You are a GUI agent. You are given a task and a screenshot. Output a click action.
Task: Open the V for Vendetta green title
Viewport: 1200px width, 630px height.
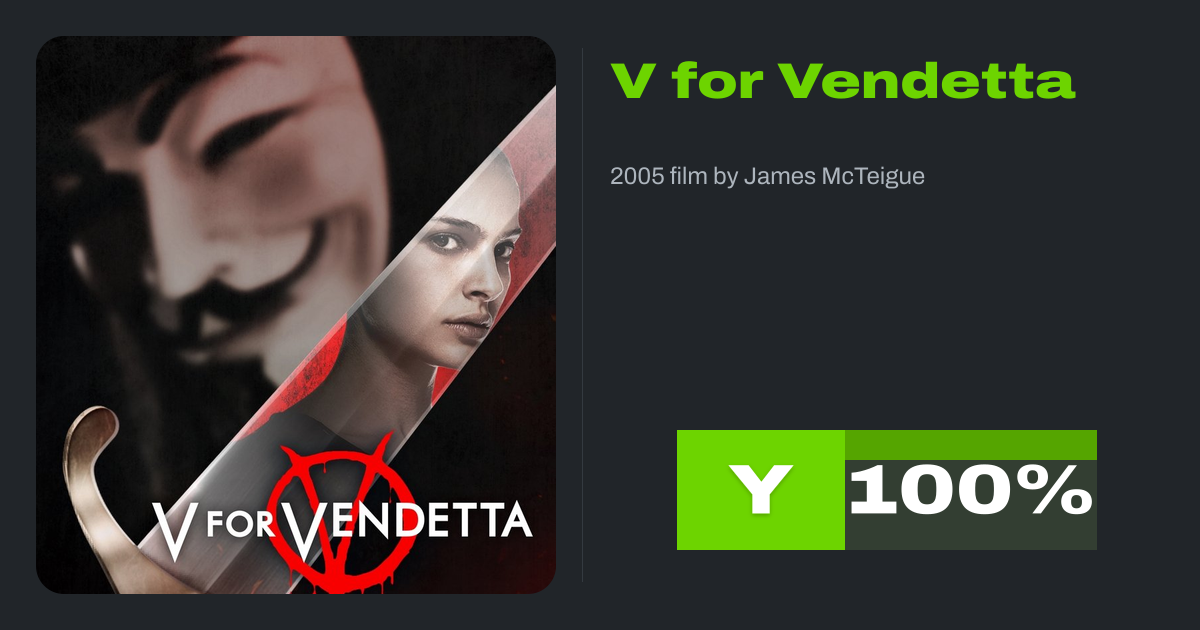843,80
